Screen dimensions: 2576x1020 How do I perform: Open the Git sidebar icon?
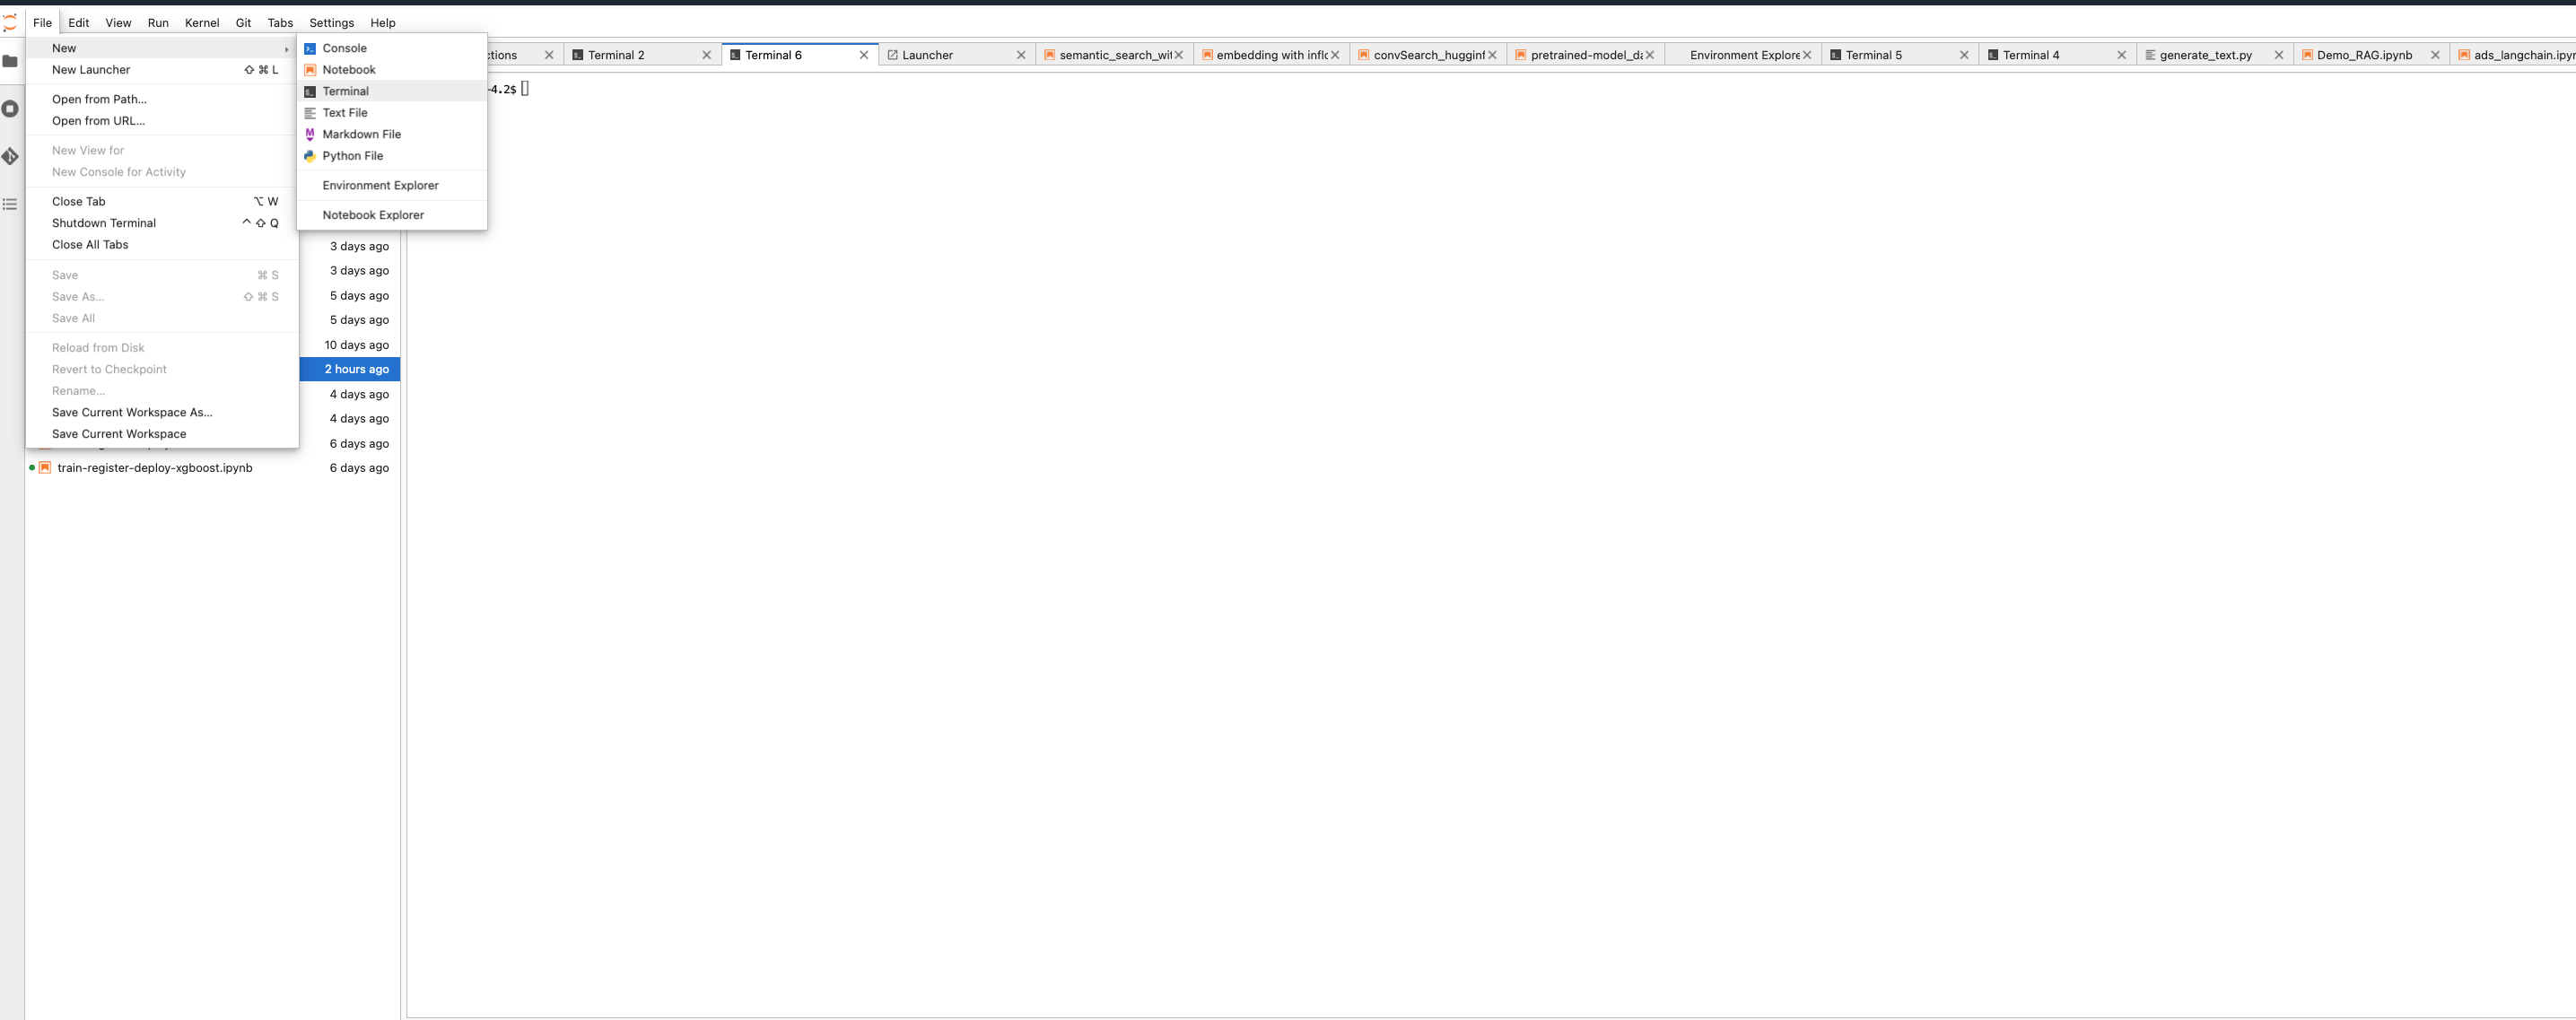click(x=10, y=156)
